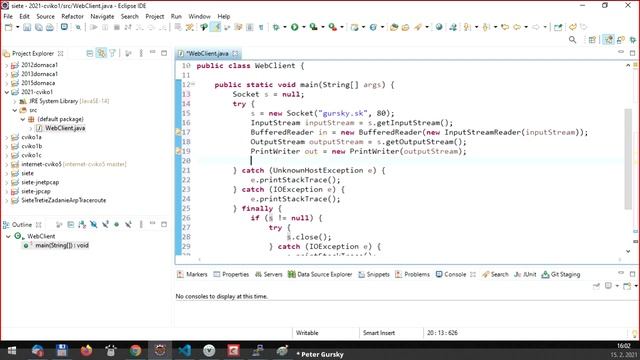The width and height of the screenshot is (640, 360).
Task: Switch to the Problems tab
Action: [x=412, y=274]
